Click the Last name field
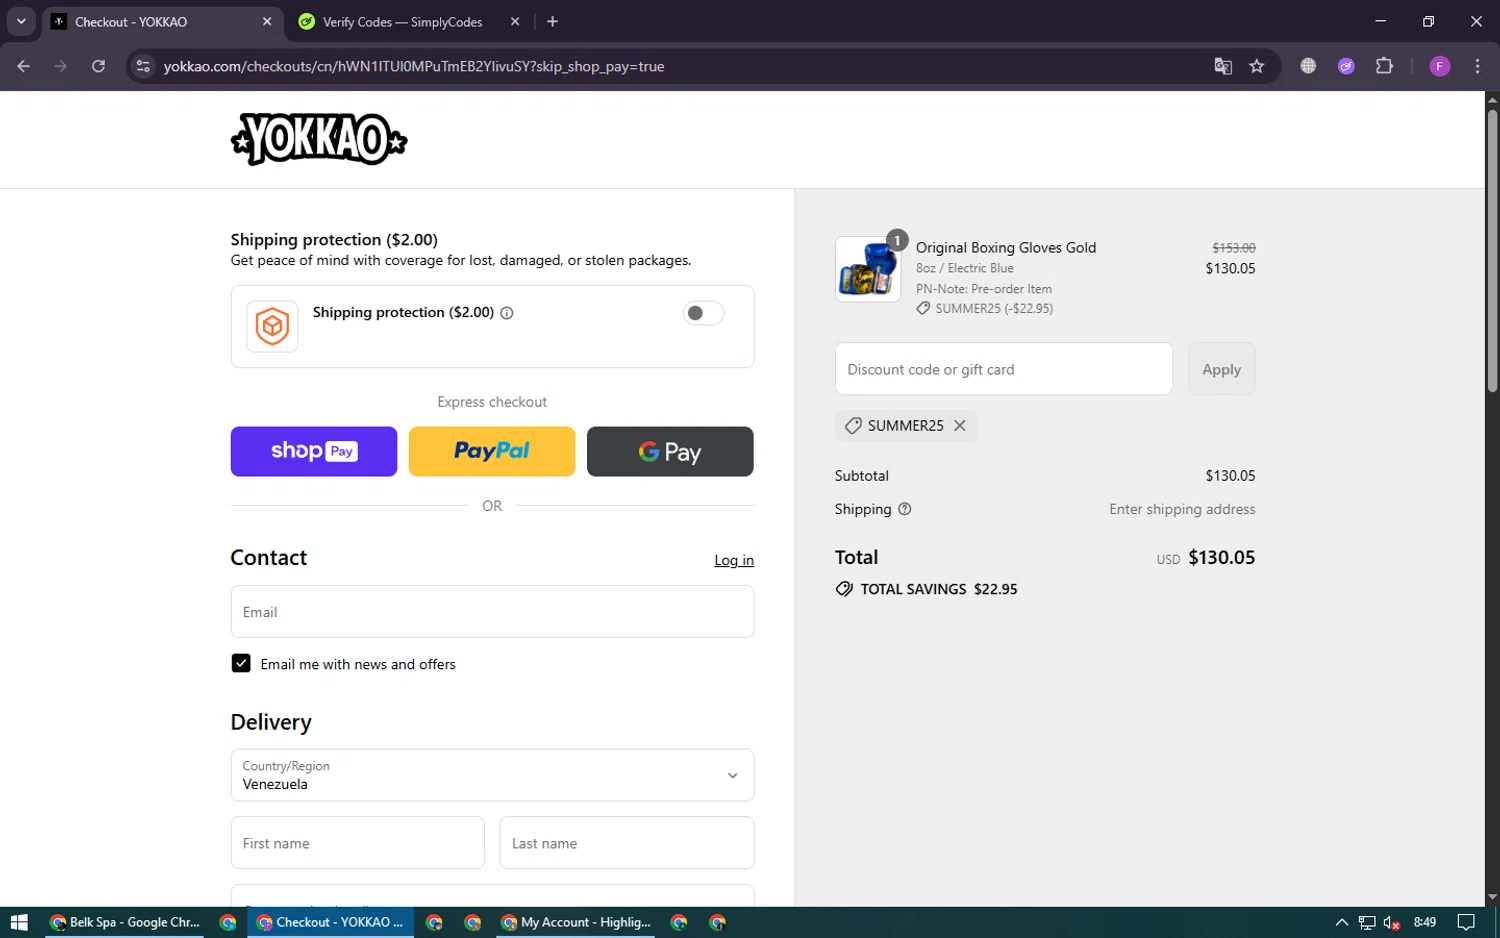The height and width of the screenshot is (938, 1500). point(627,843)
